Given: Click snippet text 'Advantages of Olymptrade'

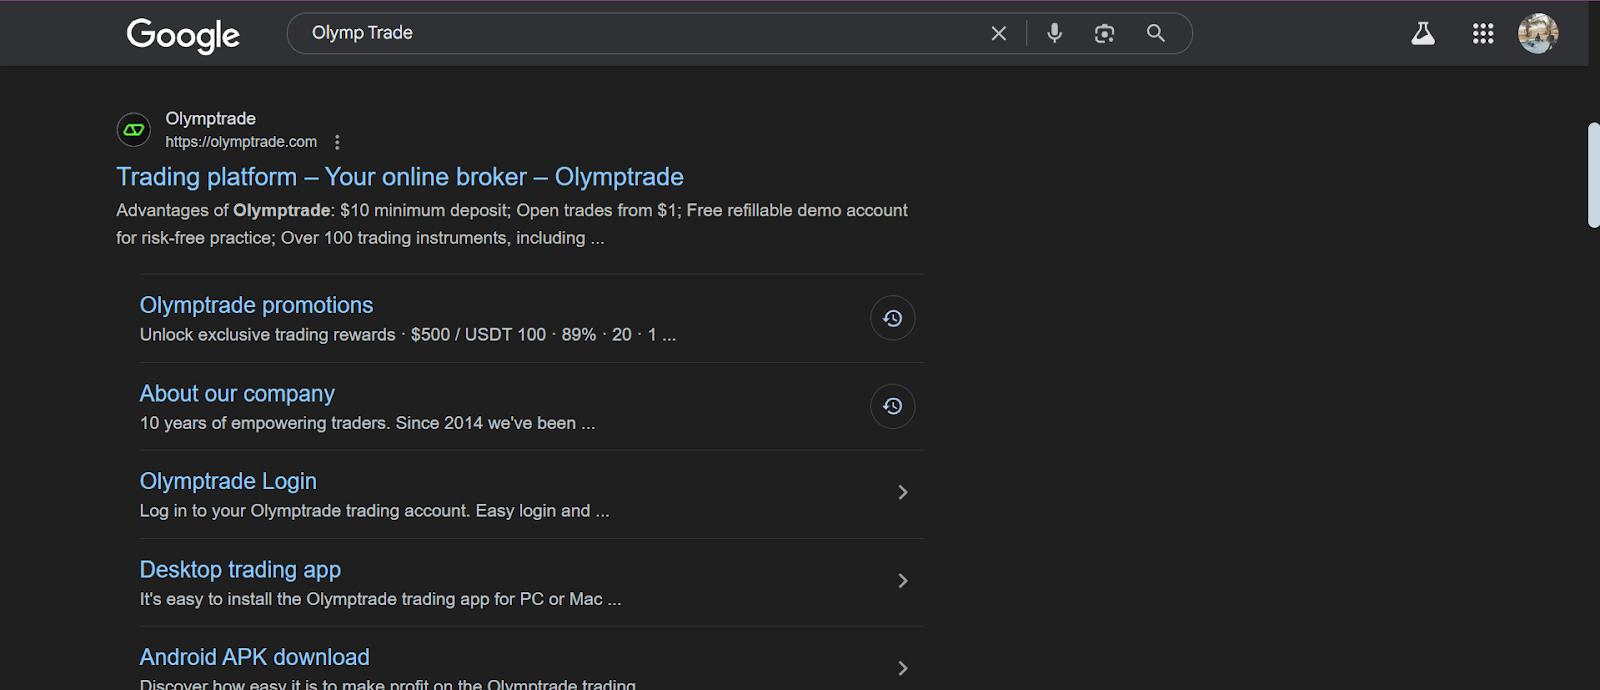Looking at the screenshot, I should click(223, 210).
